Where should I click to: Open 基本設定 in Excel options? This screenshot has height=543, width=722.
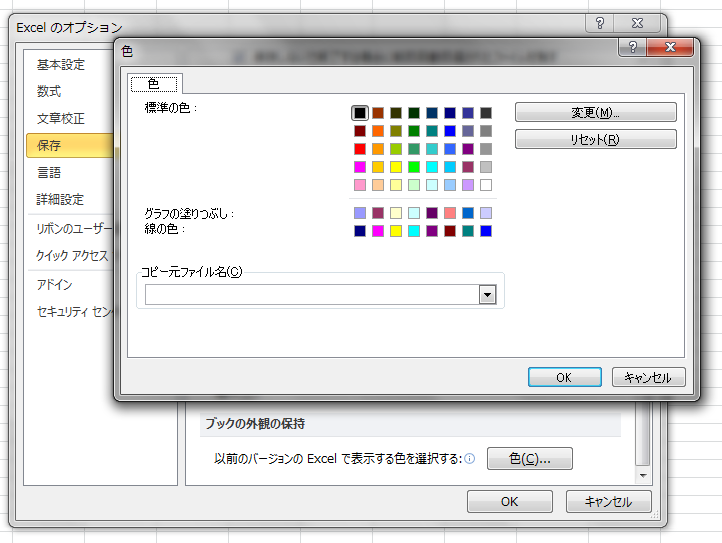61,65
